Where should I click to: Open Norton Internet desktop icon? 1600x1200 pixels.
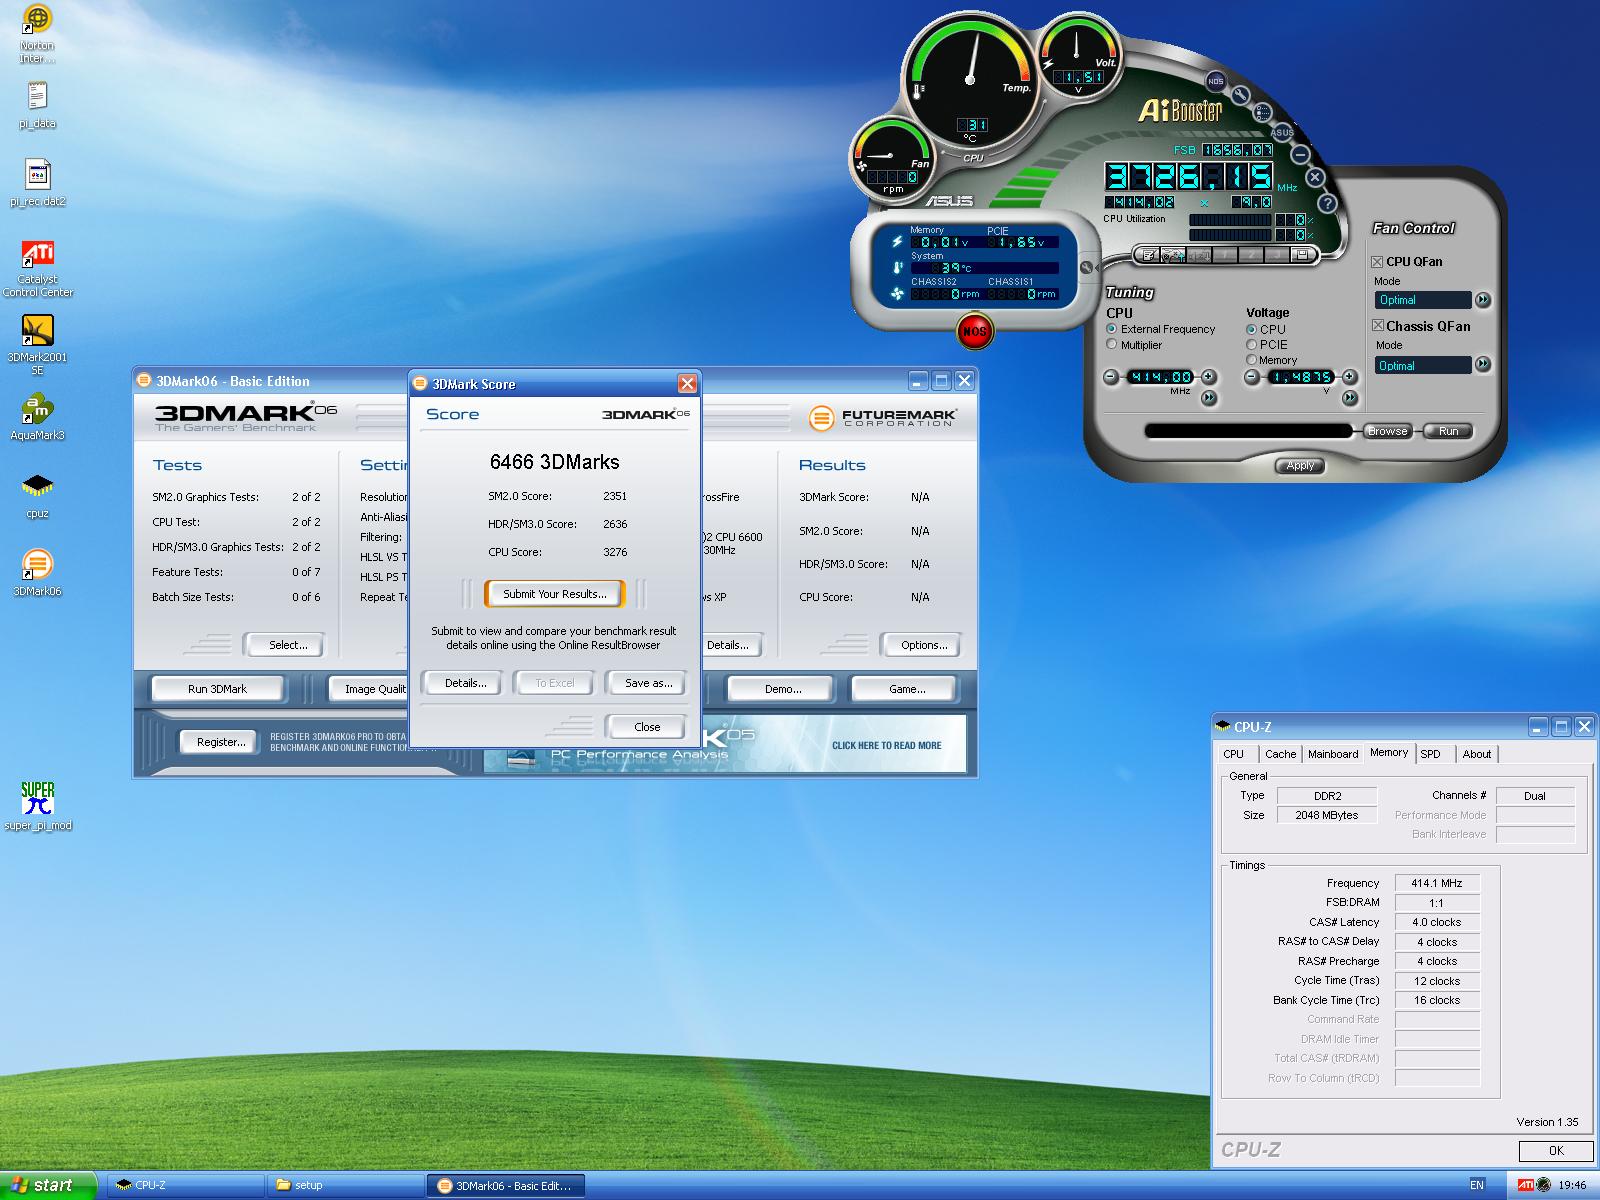click(x=37, y=34)
